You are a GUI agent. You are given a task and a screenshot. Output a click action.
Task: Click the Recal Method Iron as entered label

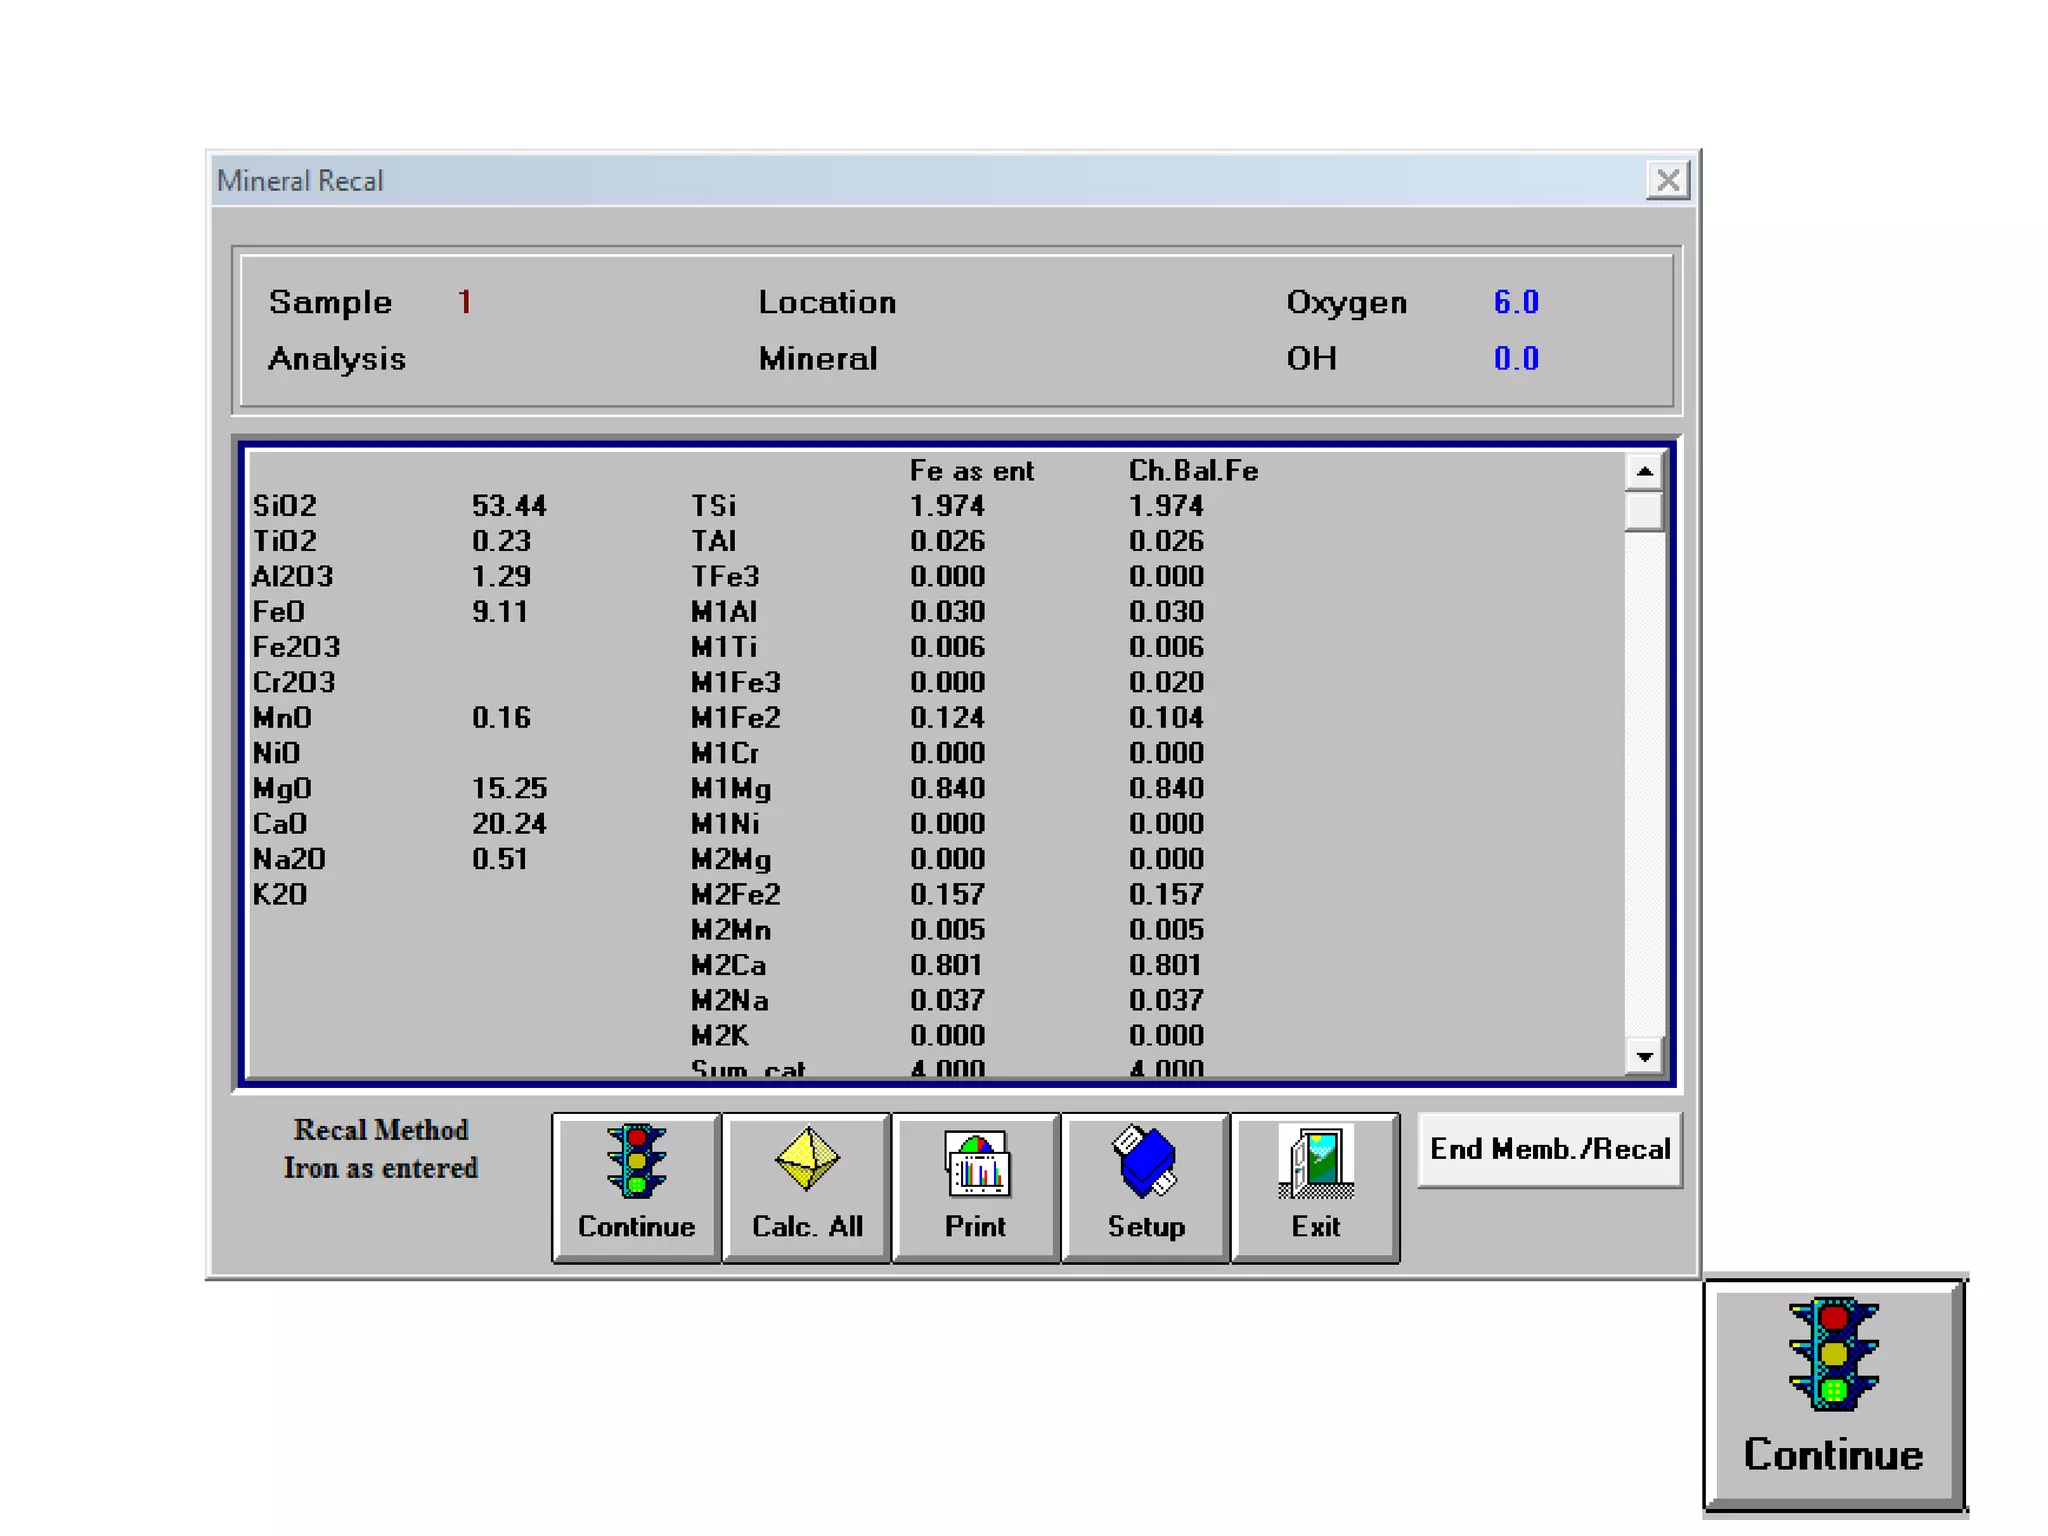(x=380, y=1149)
